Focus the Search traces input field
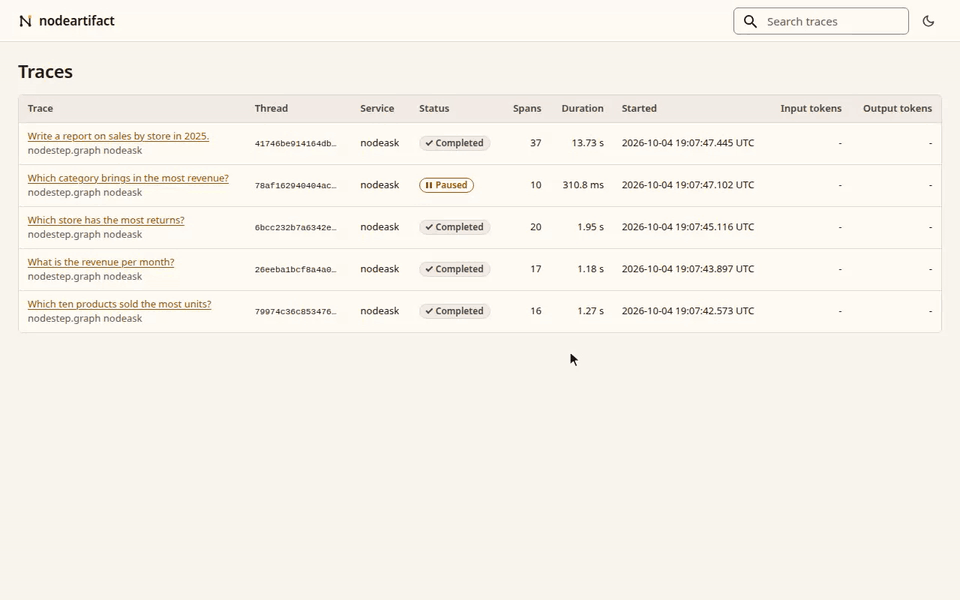This screenshot has width=960, height=600. (820, 21)
